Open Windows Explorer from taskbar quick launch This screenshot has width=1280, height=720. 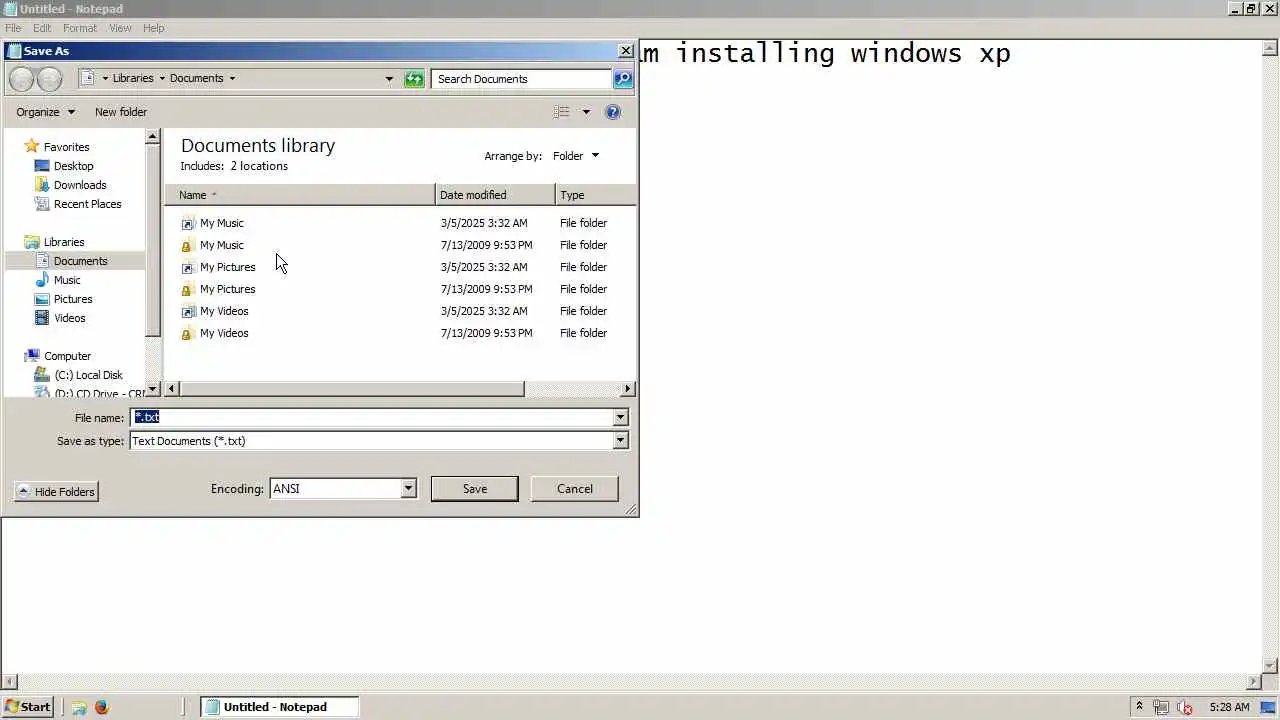pyautogui.click(x=78, y=707)
